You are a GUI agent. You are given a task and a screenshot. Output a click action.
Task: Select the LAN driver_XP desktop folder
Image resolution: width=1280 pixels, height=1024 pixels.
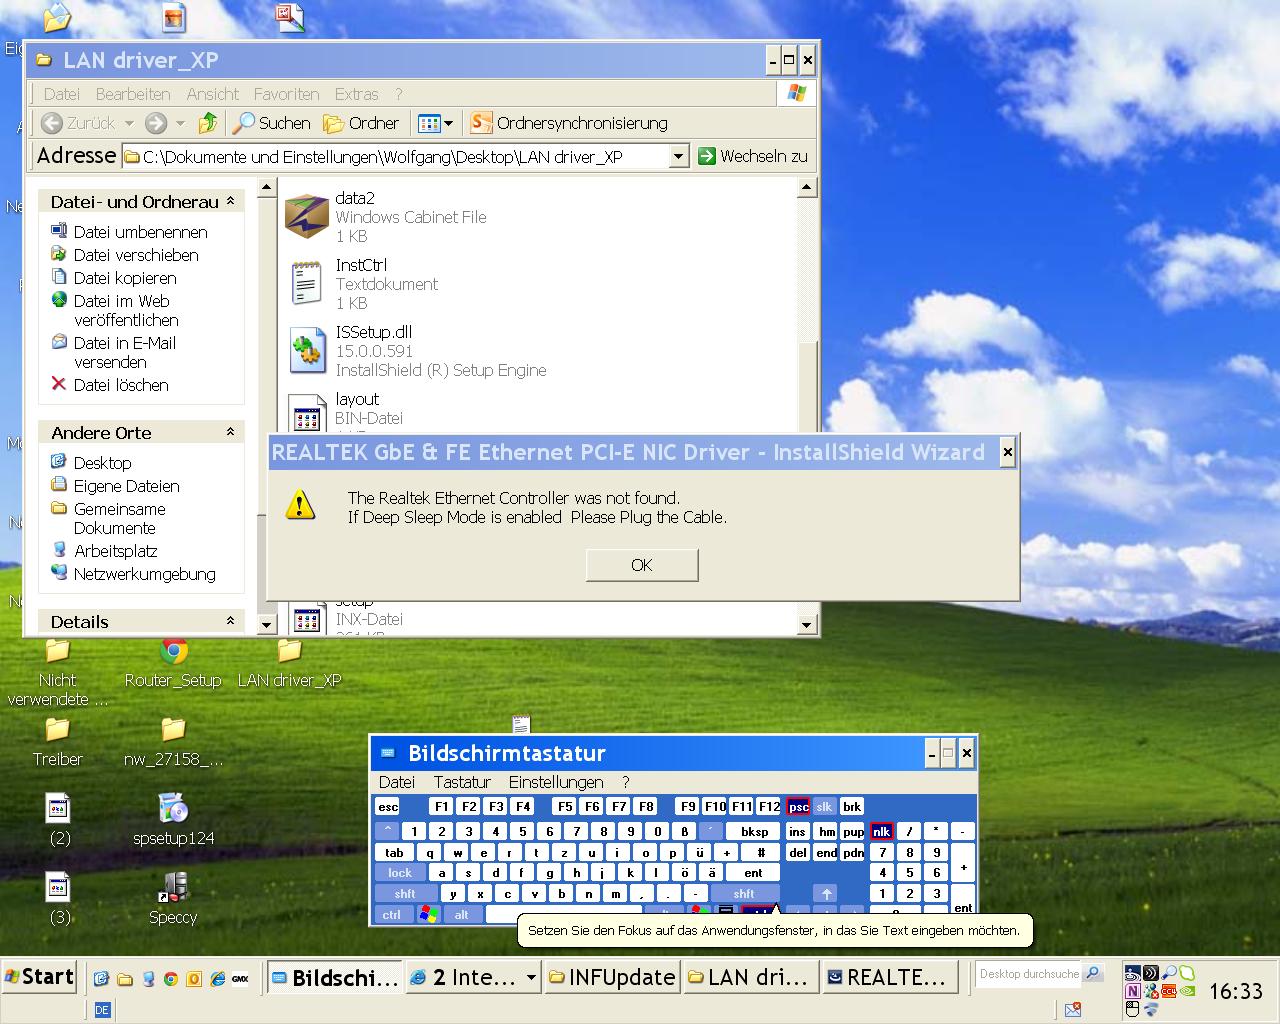289,663
